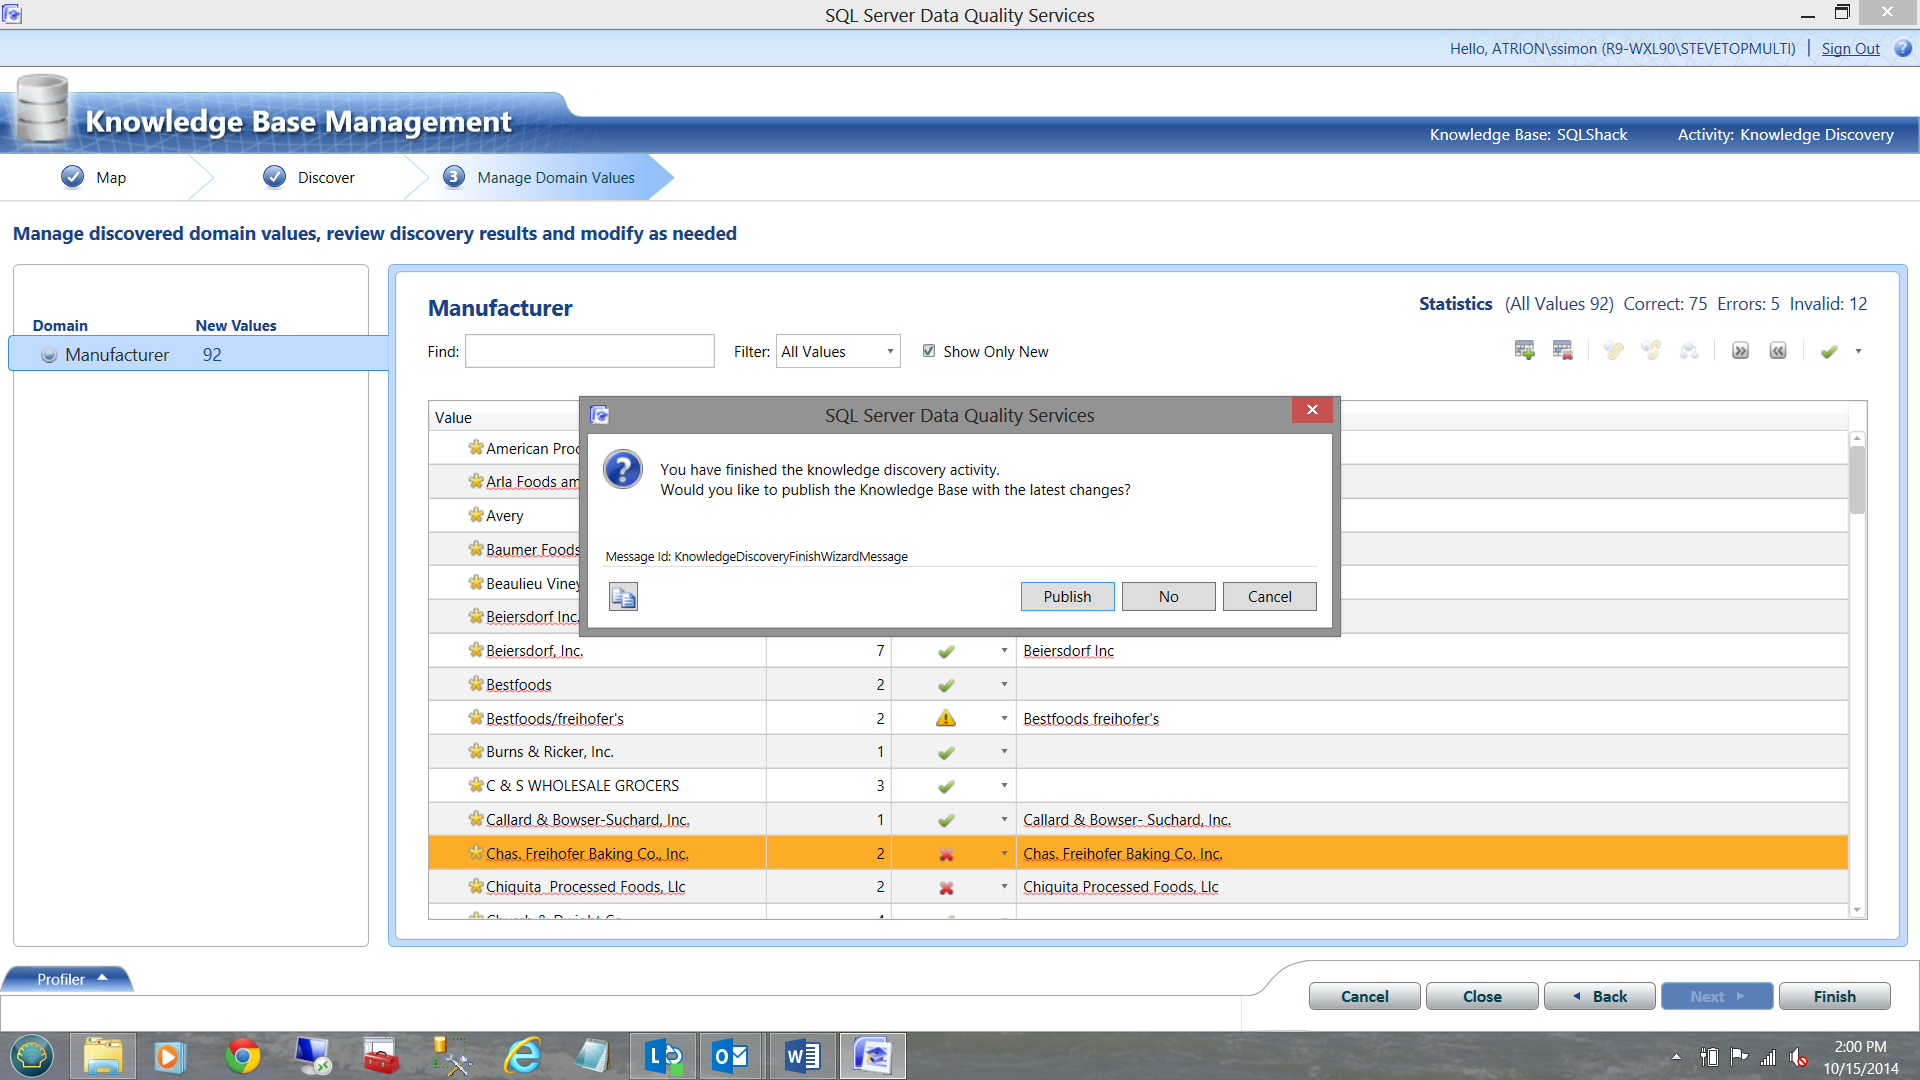Open type dropdown for Bestfoods/freihofer's row
This screenshot has width=1920, height=1080.
pyautogui.click(x=1004, y=718)
